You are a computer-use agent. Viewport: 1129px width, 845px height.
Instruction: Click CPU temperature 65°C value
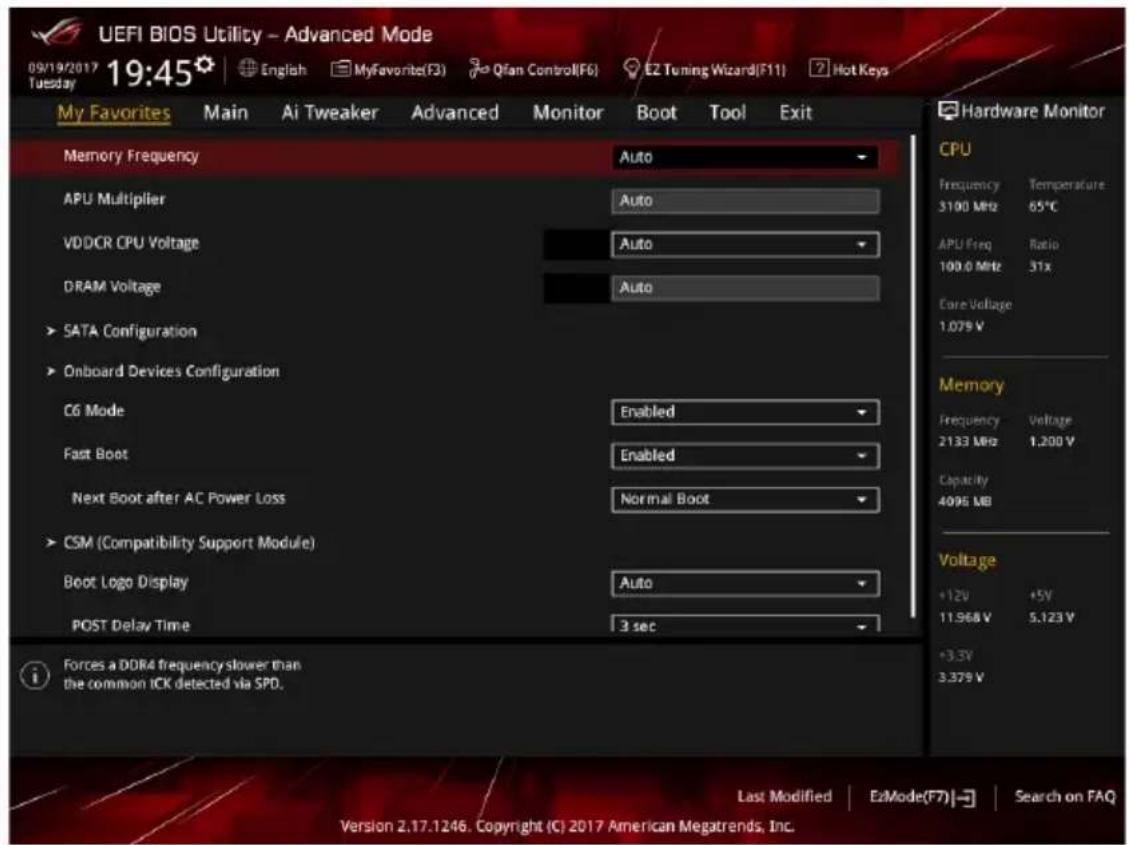pos(1043,207)
